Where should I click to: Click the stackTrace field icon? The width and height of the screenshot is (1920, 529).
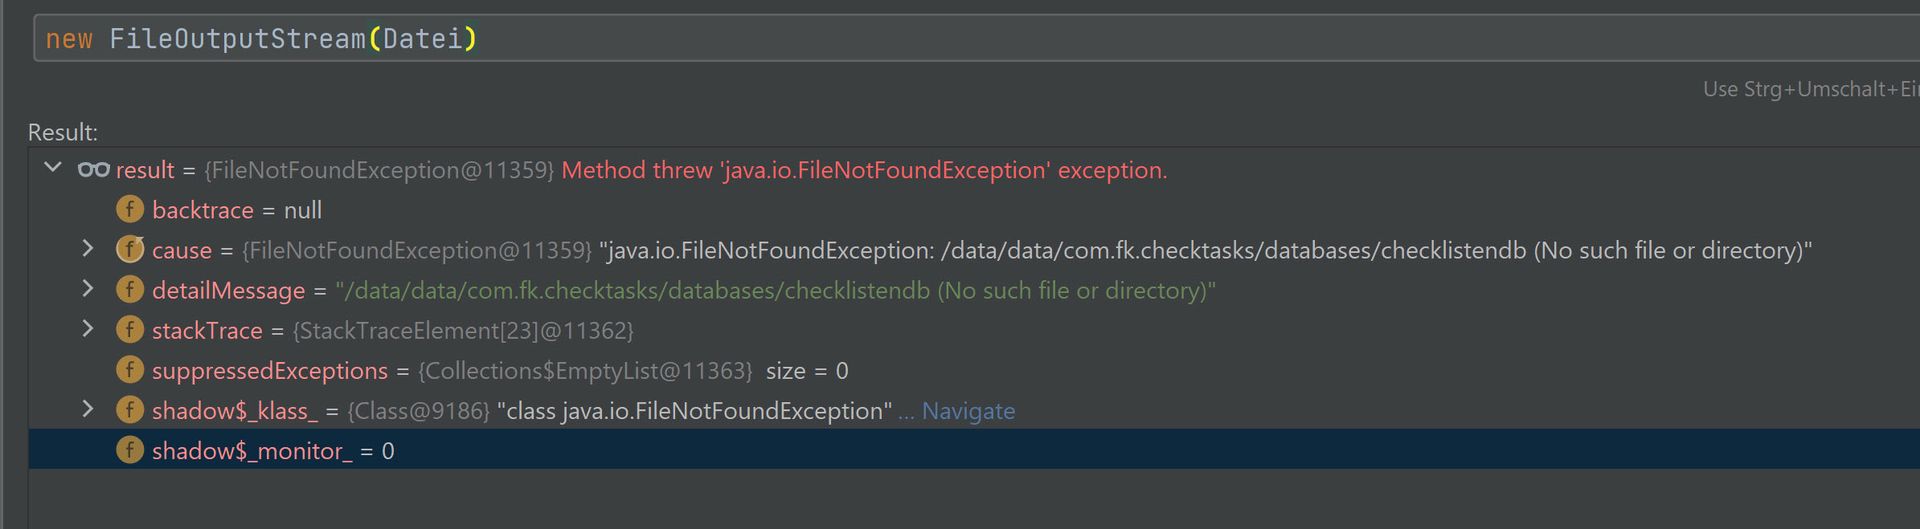point(130,330)
